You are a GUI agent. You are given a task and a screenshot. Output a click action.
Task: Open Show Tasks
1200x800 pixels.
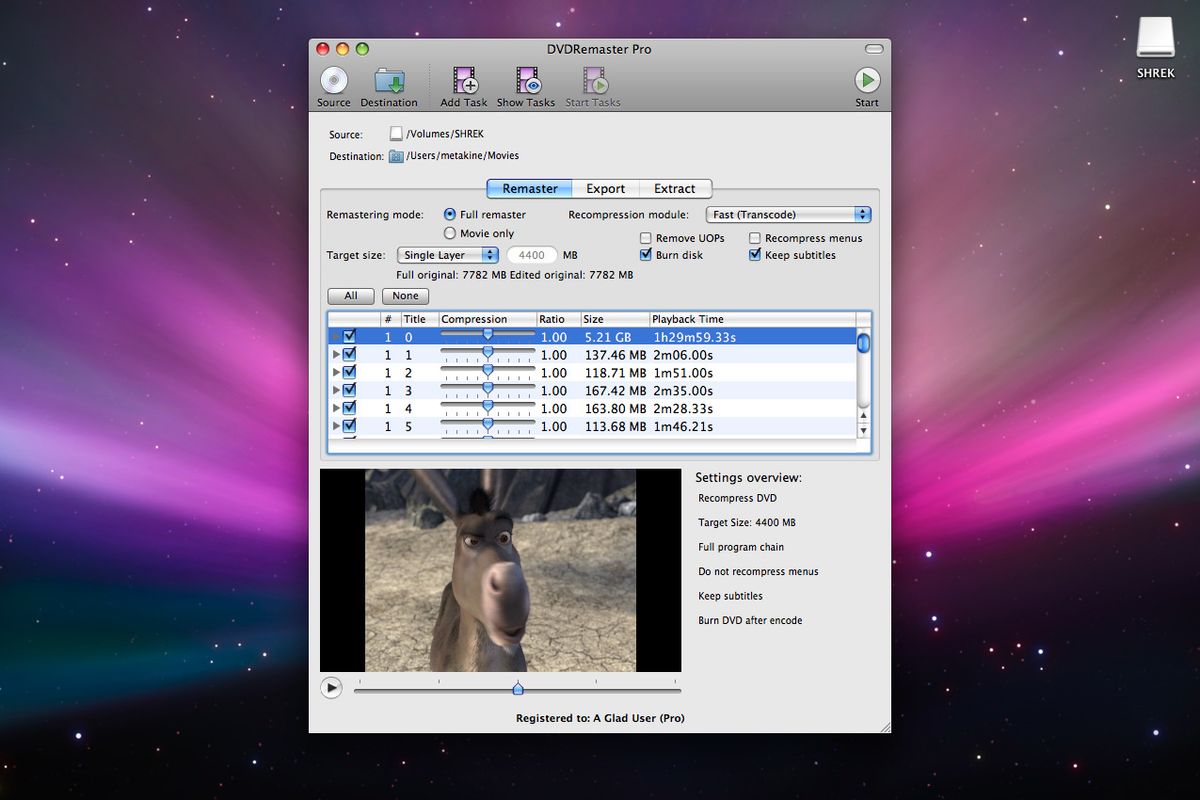coord(525,78)
